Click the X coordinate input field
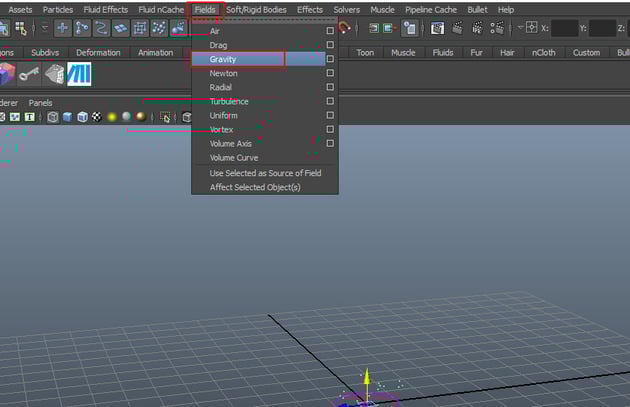 [565, 28]
